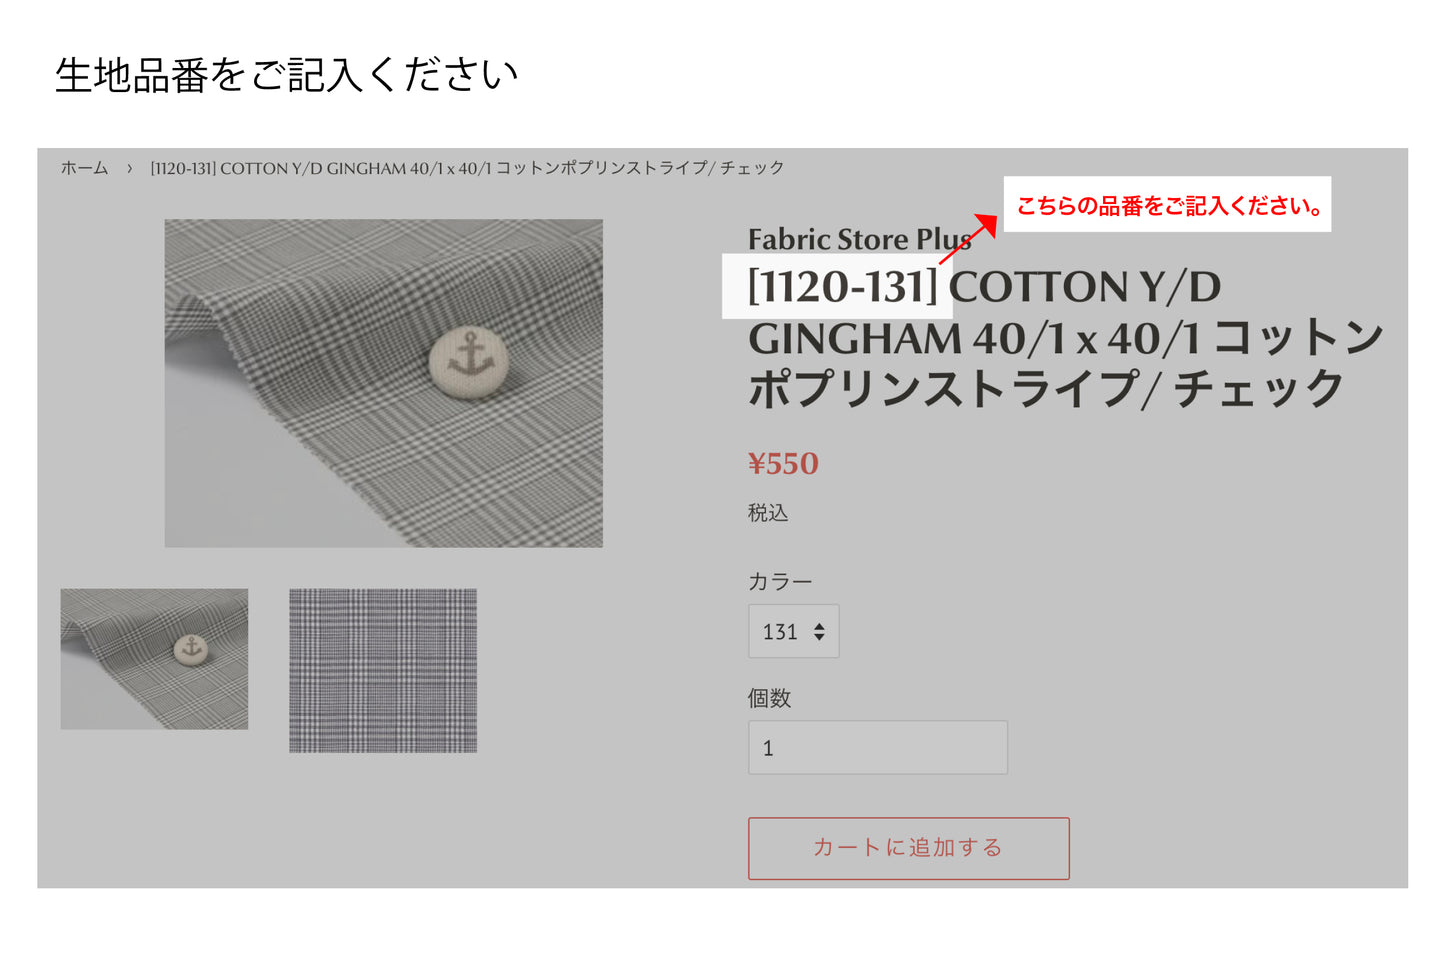Click the ¥550 price text
This screenshot has width=1445, height=963.
[x=783, y=463]
